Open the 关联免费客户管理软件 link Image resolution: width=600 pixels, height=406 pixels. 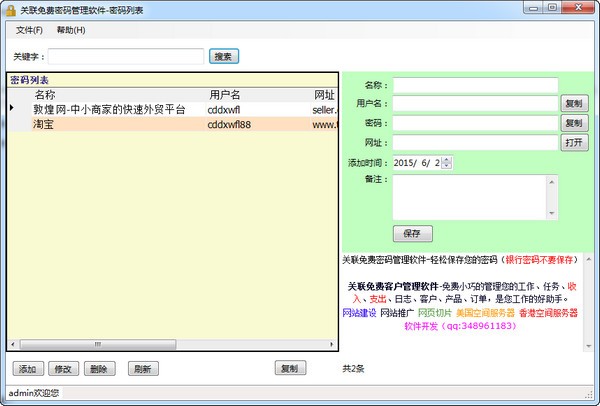point(393,286)
